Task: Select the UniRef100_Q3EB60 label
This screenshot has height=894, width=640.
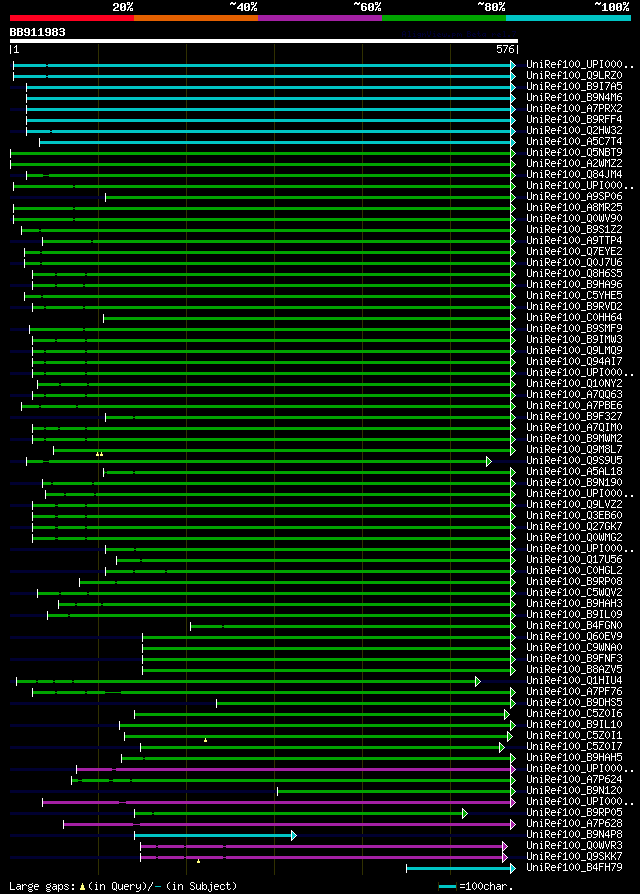Action: (x=574, y=515)
